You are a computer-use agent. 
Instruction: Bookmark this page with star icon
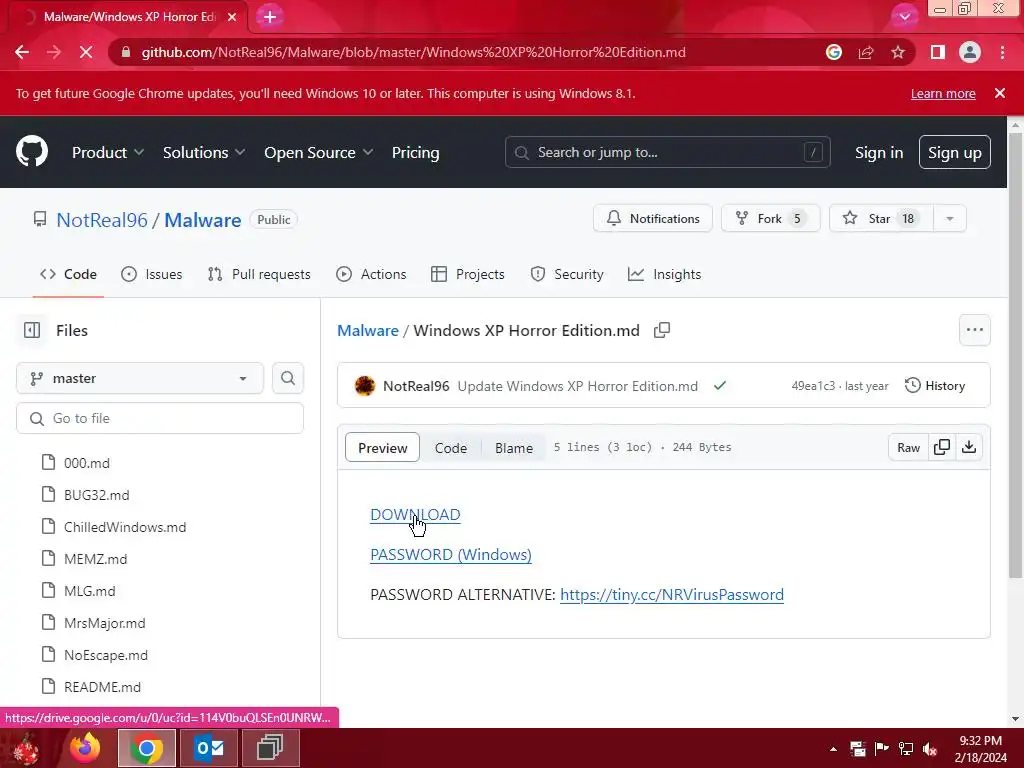(898, 52)
